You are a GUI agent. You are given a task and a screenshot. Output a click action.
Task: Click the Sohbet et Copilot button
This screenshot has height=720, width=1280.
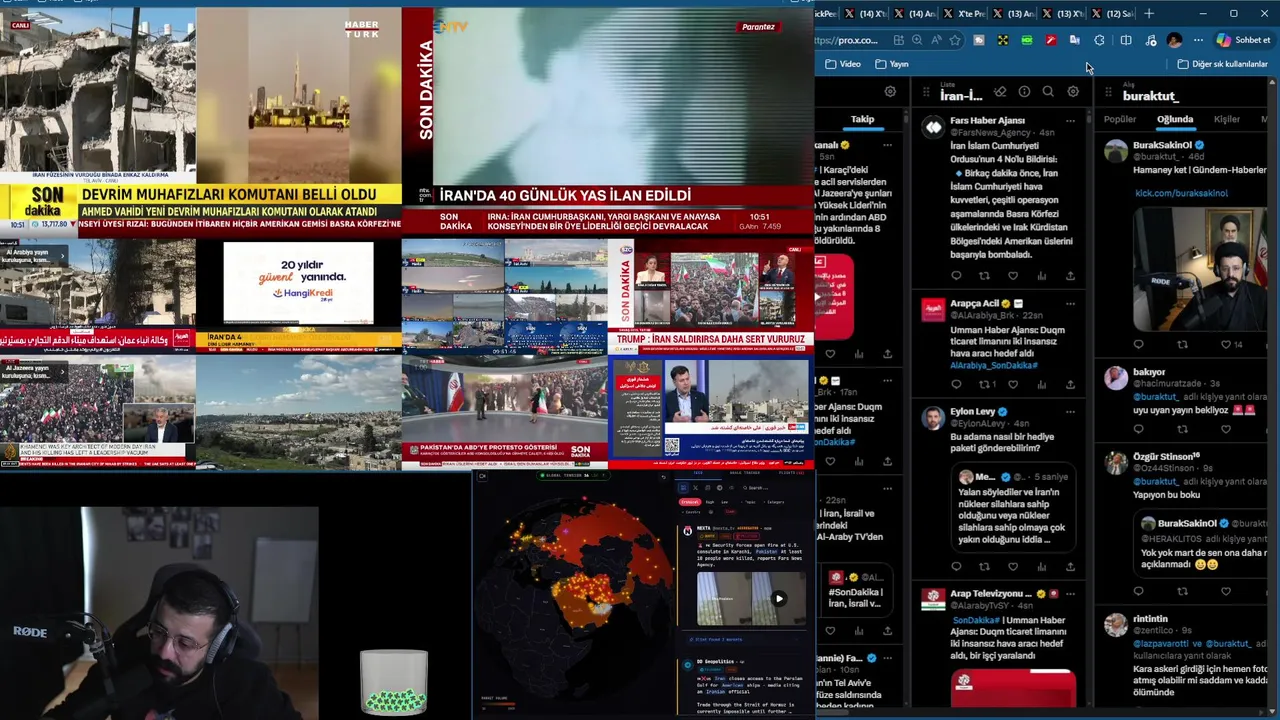(x=1243, y=40)
